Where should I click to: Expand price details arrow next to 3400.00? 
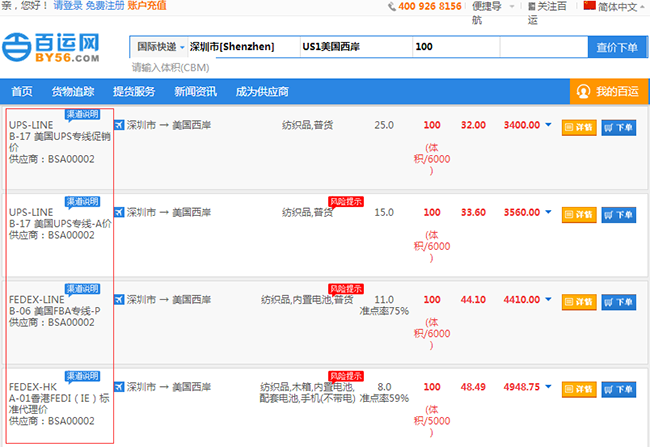pos(548,126)
